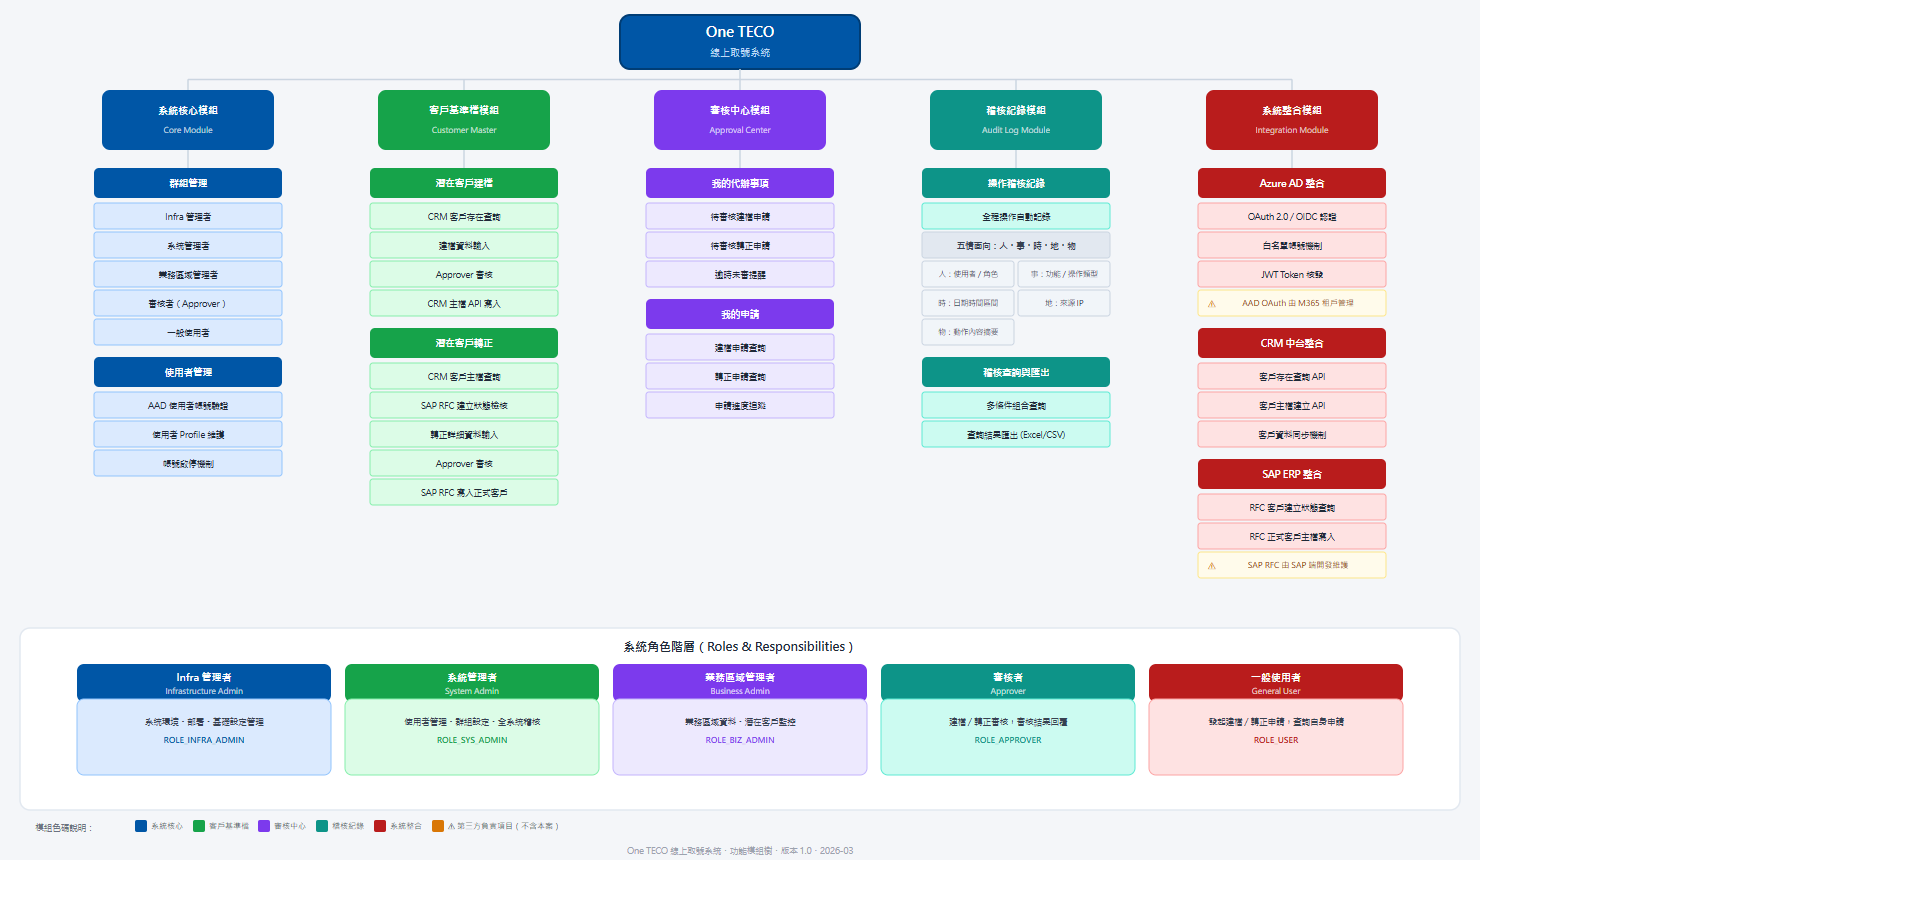The width and height of the screenshot is (1920, 919).
Task: Click the Azure AD 整合 header
Action: (1292, 183)
